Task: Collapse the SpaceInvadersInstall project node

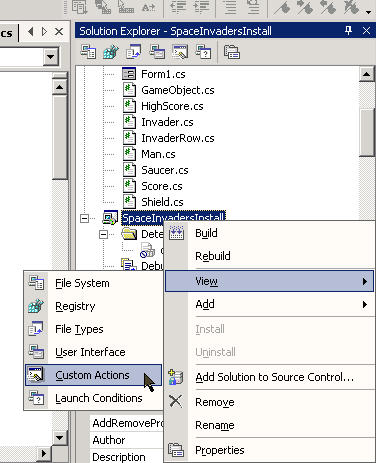Action: [85, 218]
